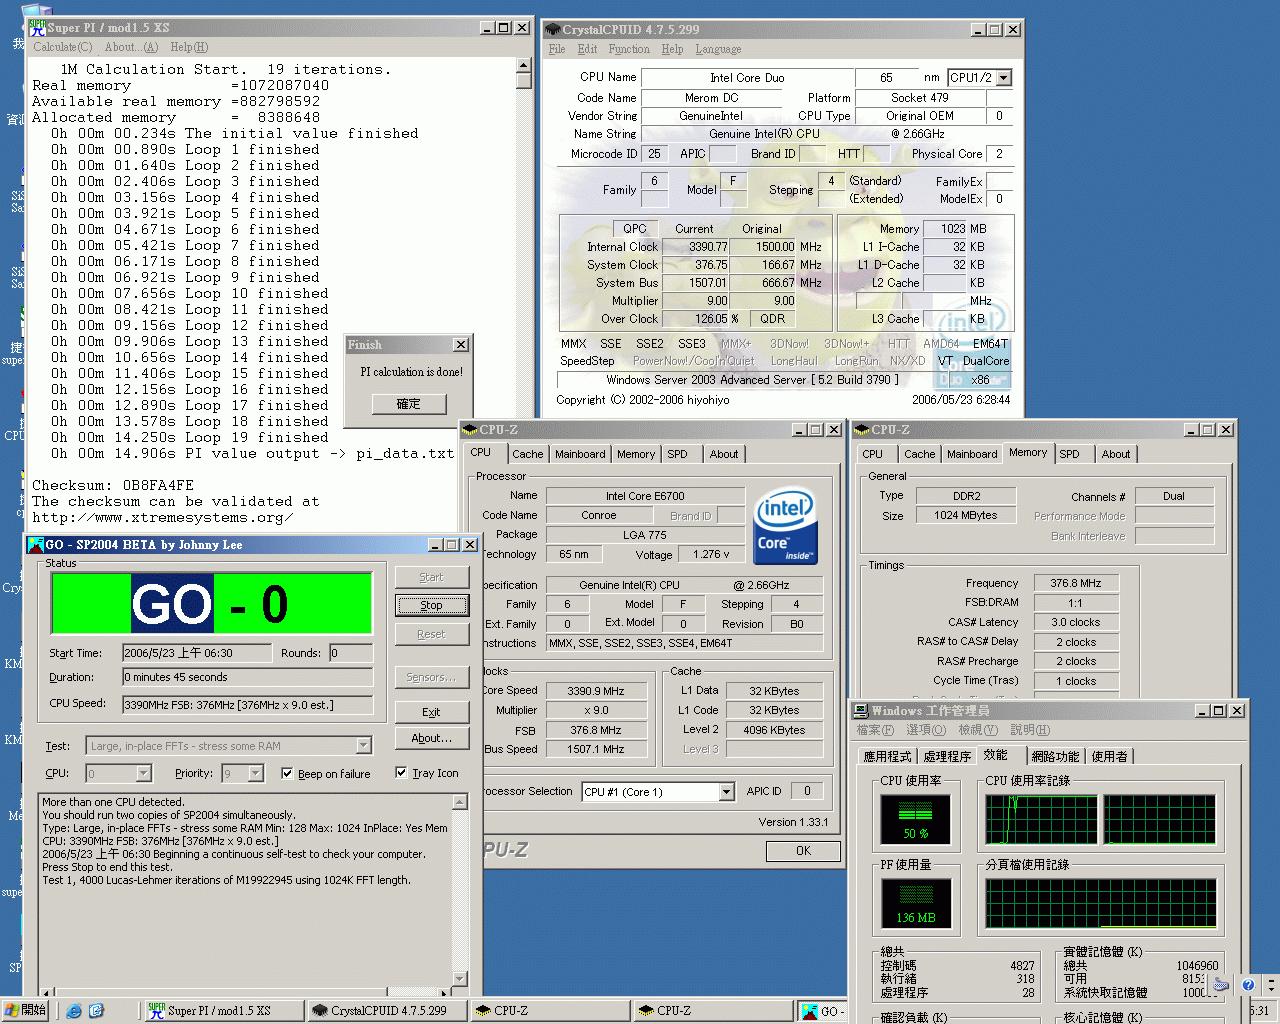Click the Task Manager title bar icon

click(x=860, y=711)
